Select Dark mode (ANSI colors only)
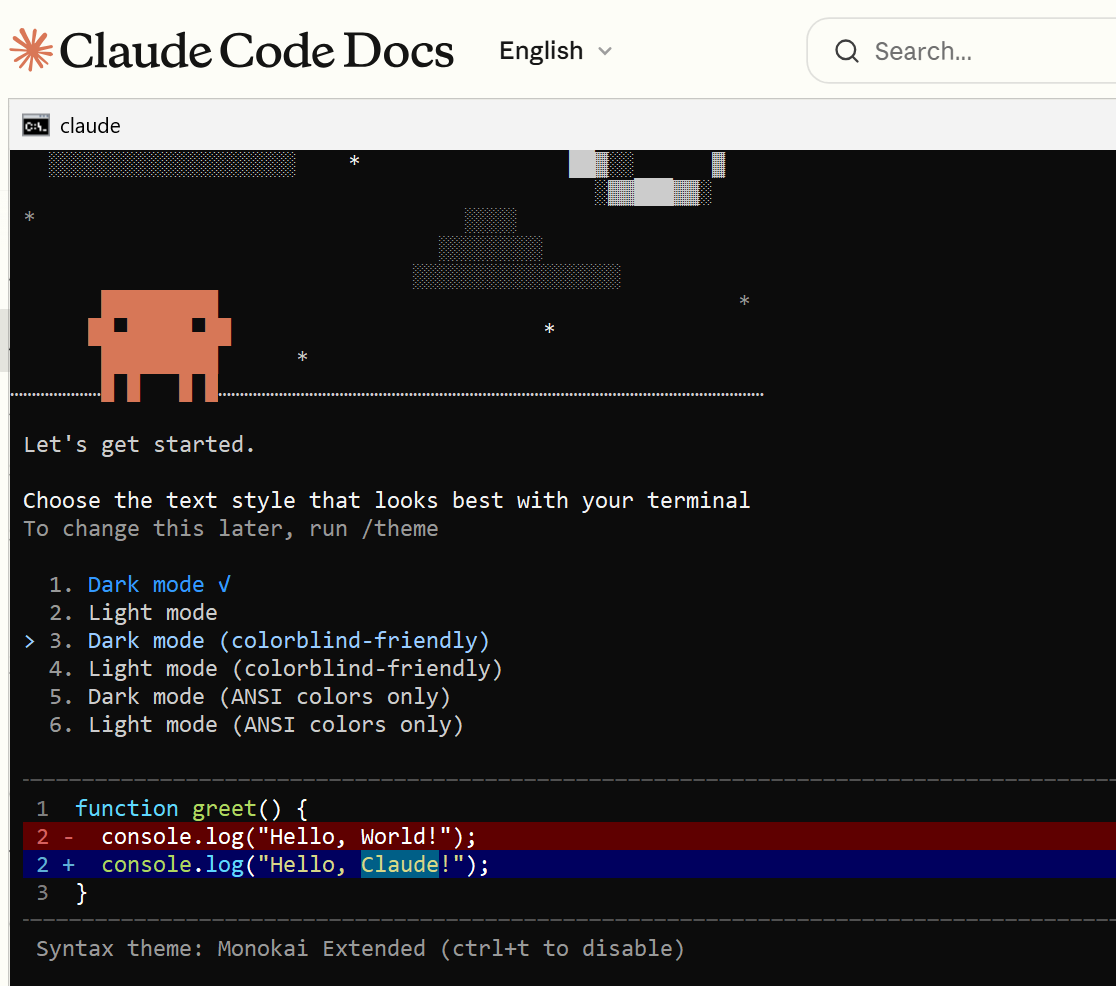The width and height of the screenshot is (1116, 986). pos(250,696)
